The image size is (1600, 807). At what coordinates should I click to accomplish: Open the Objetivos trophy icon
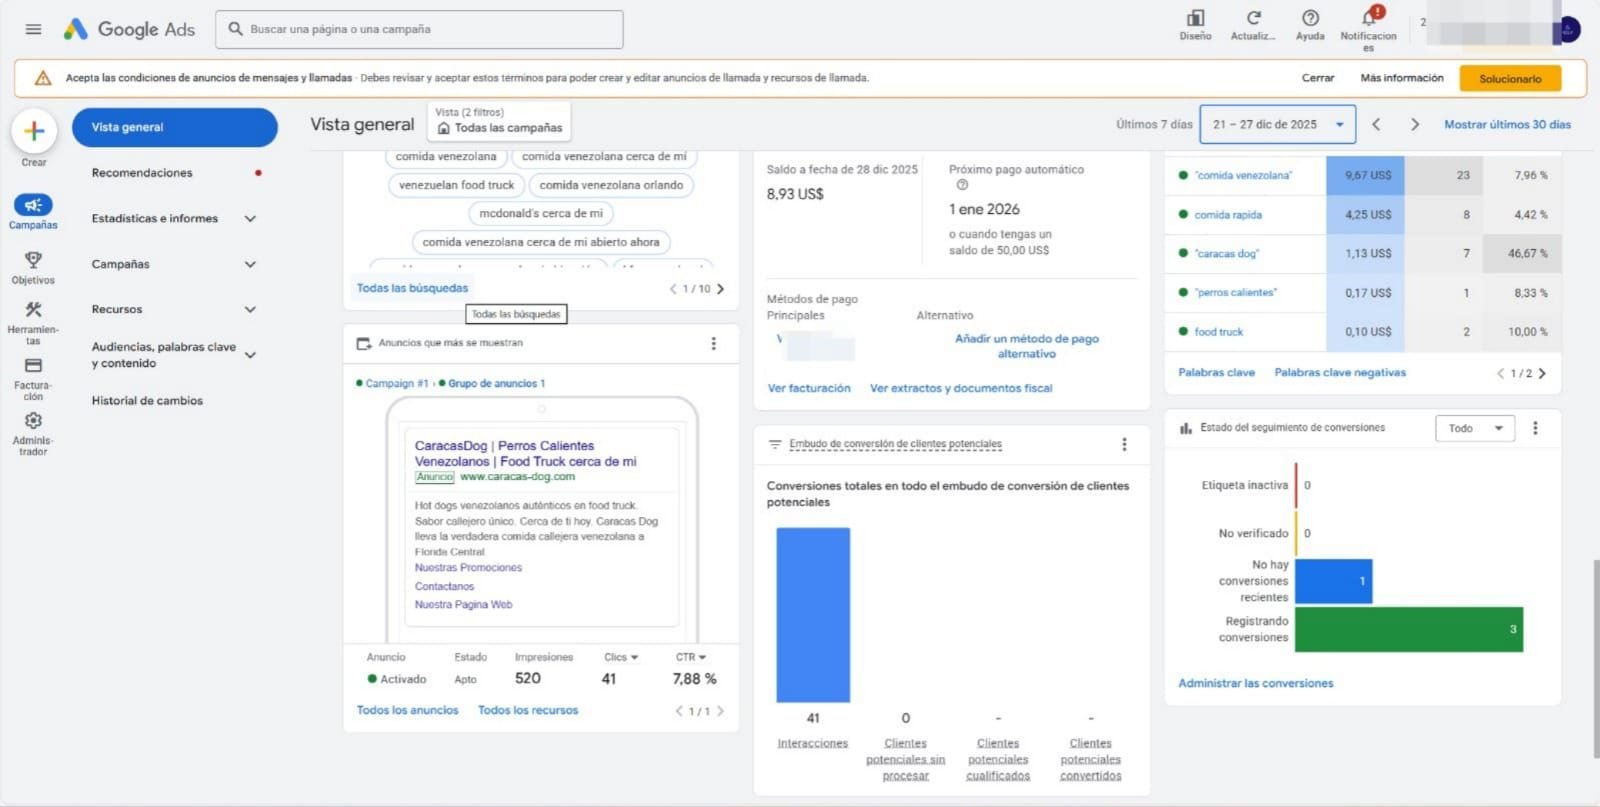coord(33,260)
